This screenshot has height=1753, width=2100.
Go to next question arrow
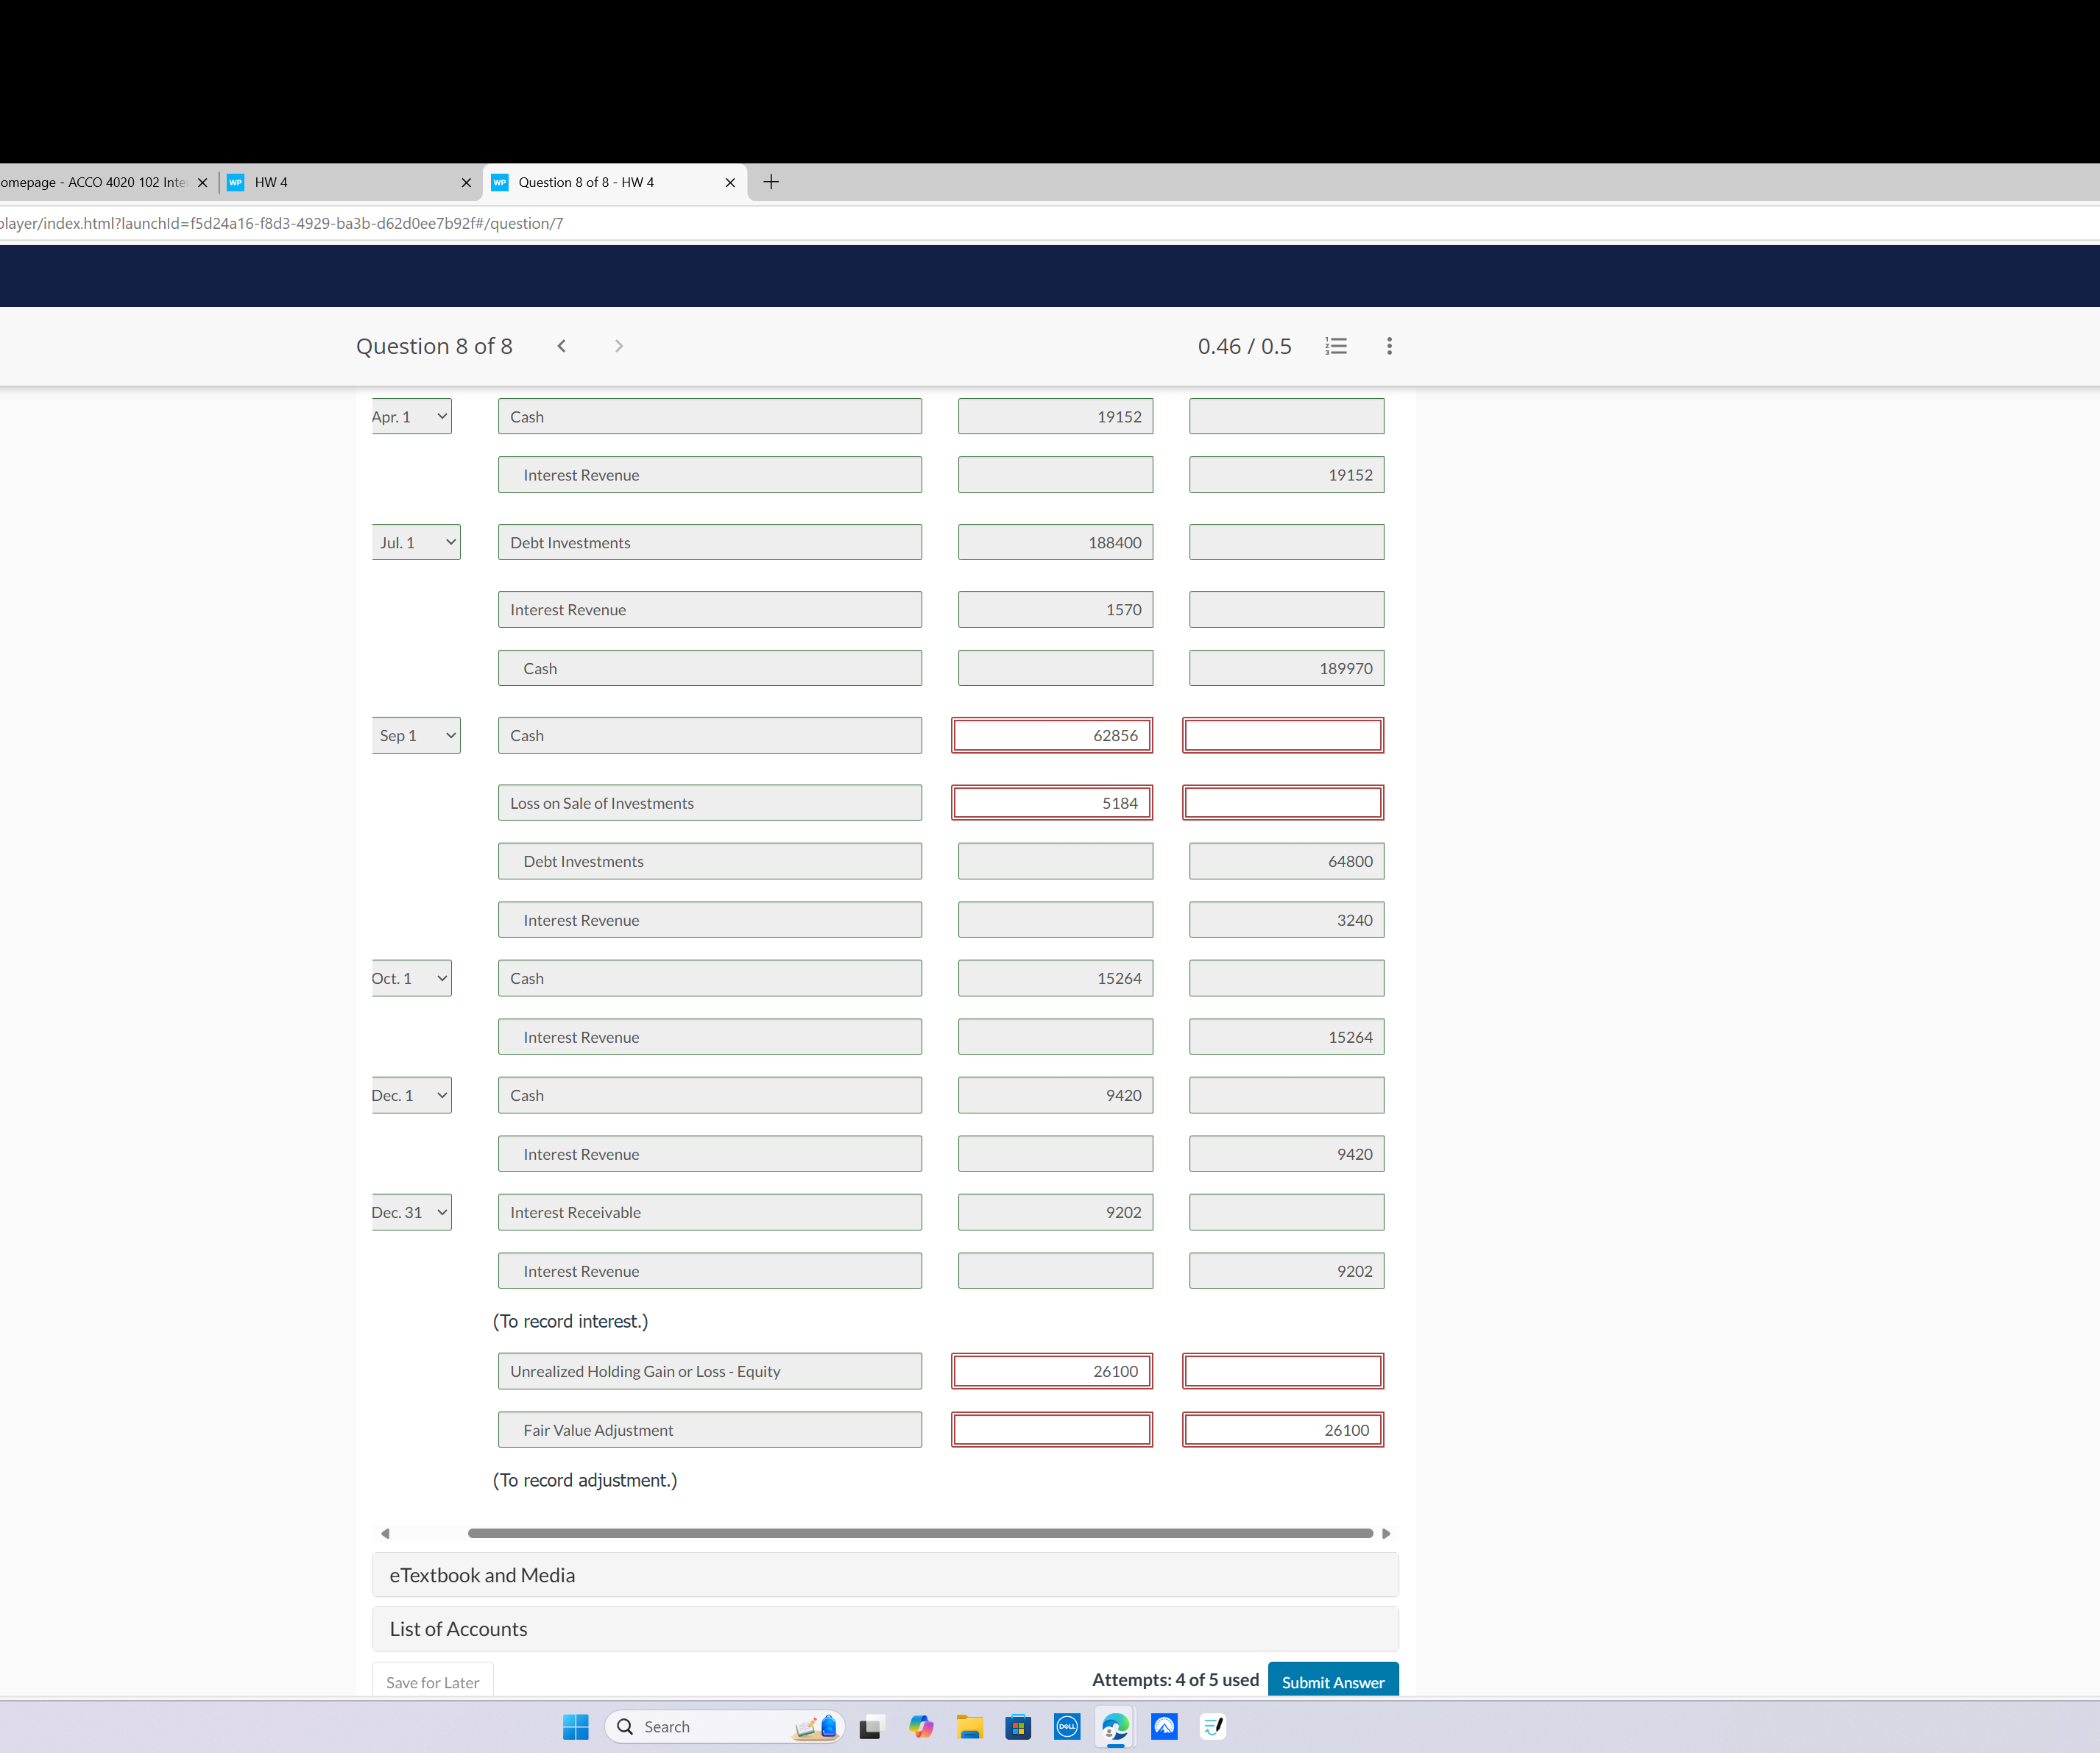pyautogui.click(x=619, y=346)
